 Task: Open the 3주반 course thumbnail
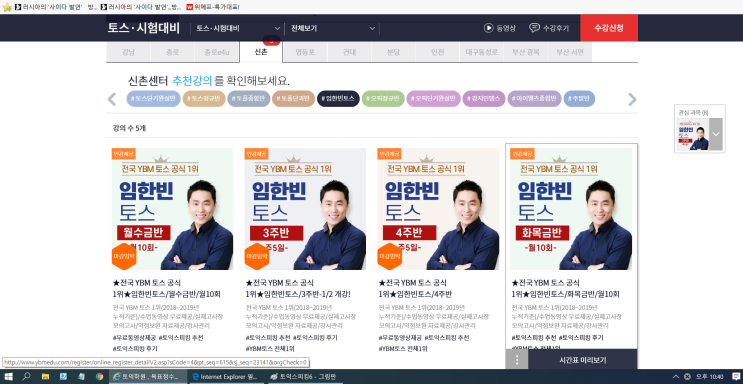(305, 209)
